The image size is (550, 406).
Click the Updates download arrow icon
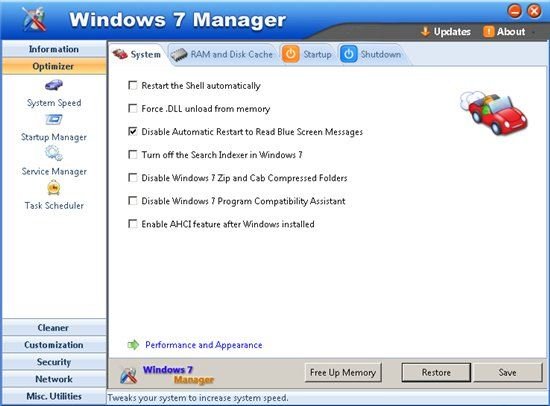(425, 32)
